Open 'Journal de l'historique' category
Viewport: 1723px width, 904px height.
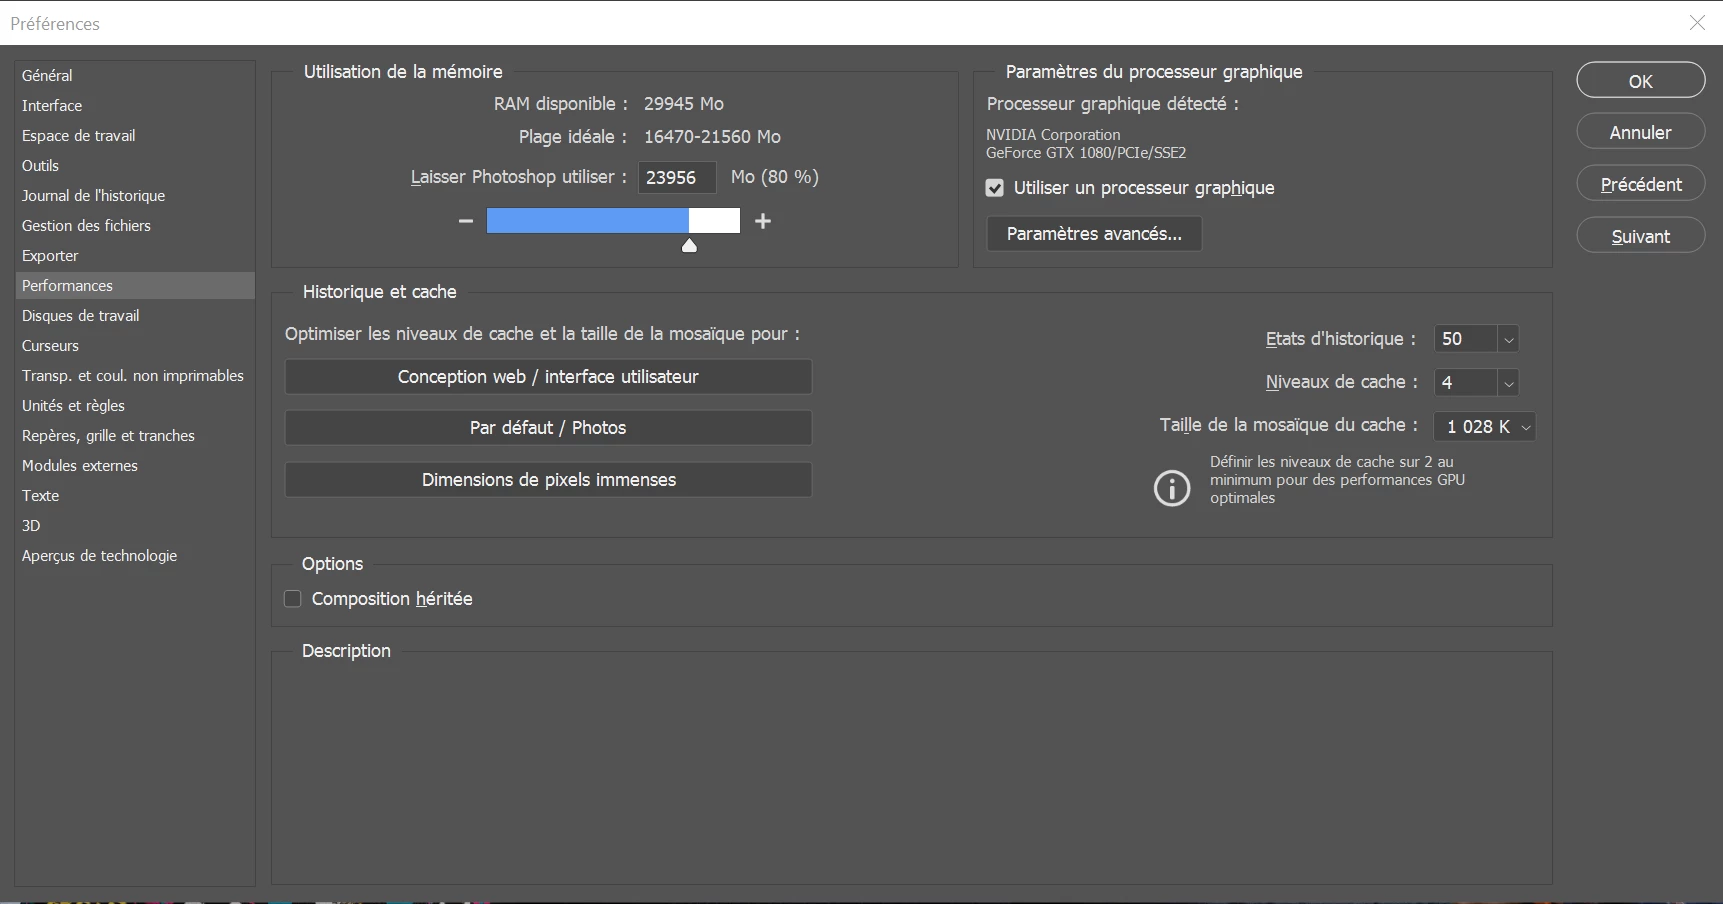pyautogui.click(x=135, y=195)
